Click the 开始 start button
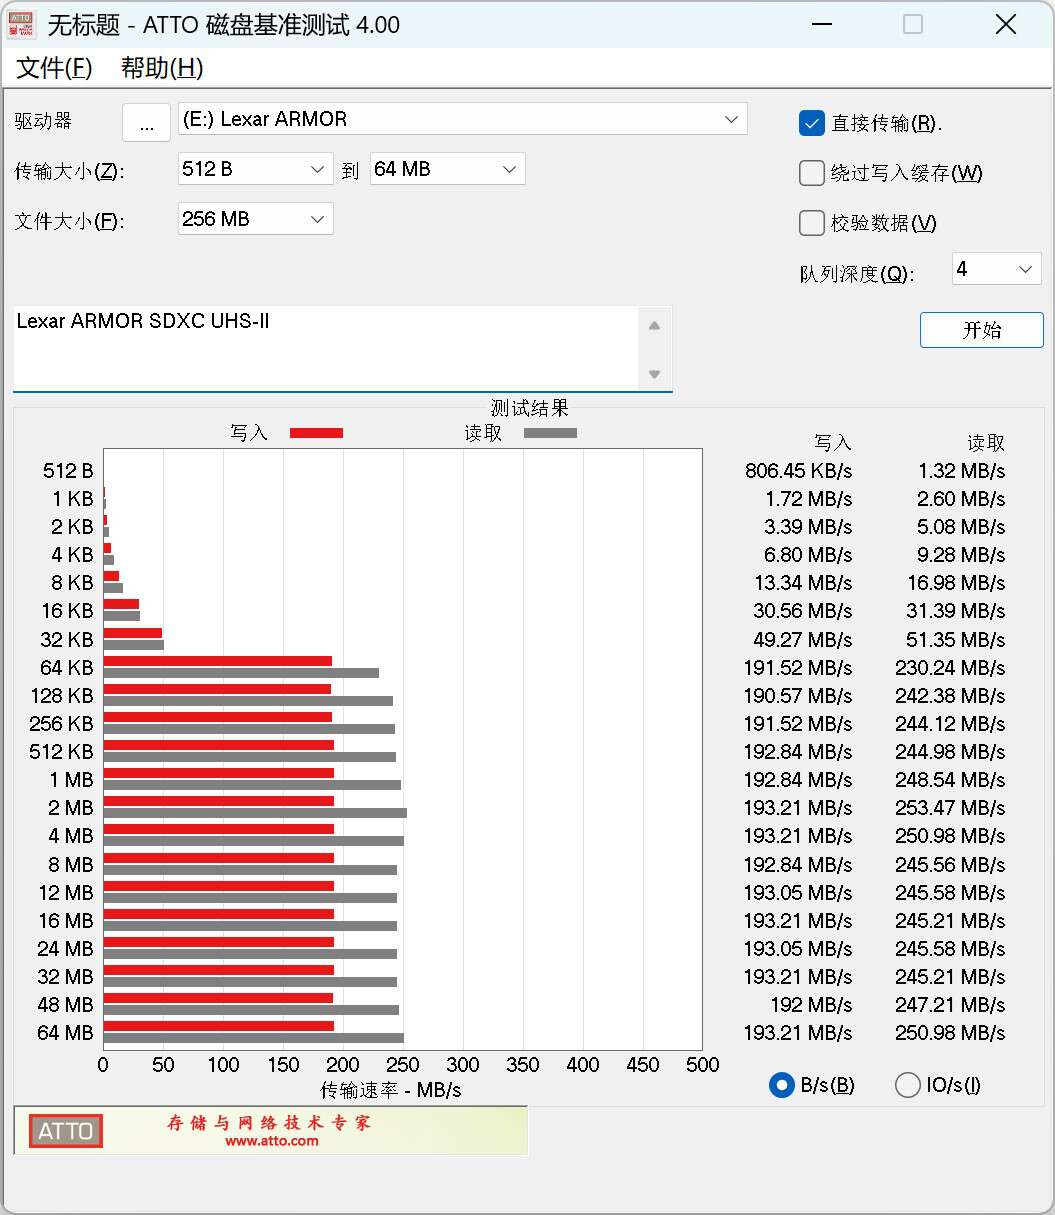 click(981, 330)
